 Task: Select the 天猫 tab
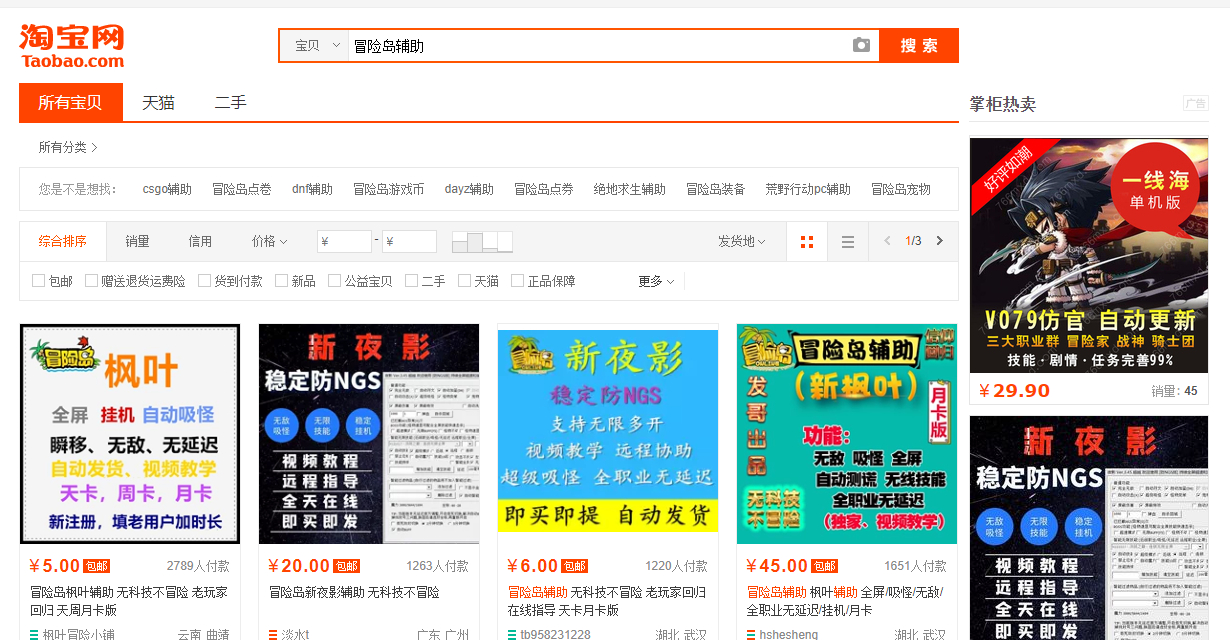tap(158, 102)
